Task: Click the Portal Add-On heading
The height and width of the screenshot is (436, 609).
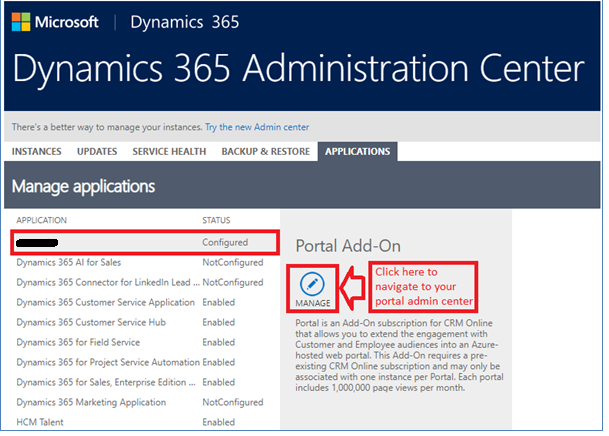Action: 348,246
